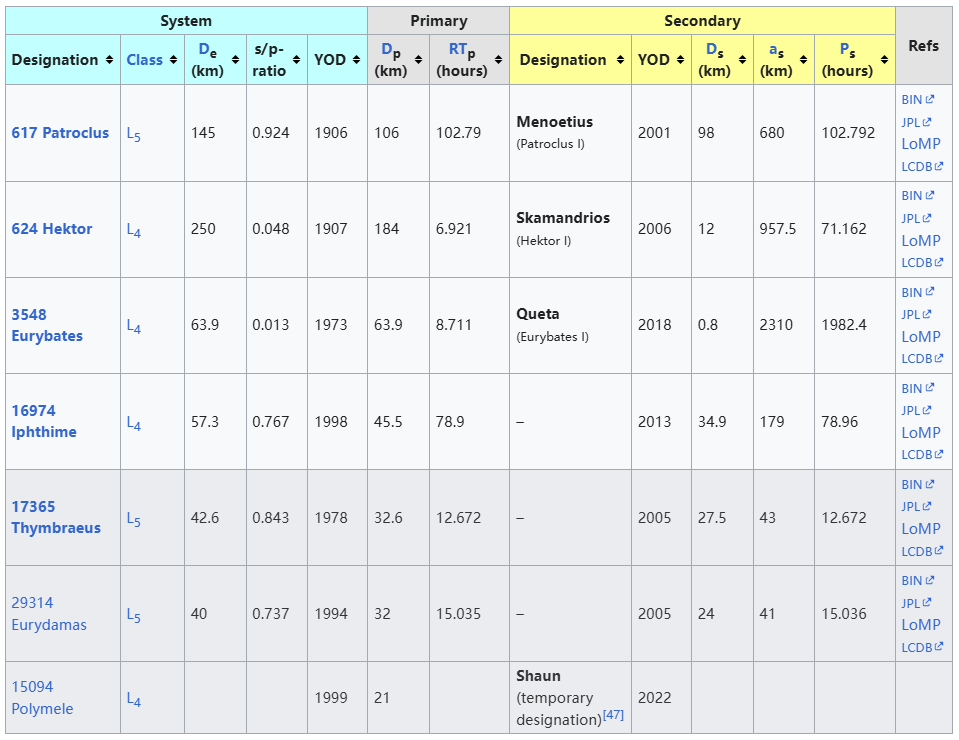
Task: Sort by Class column arrows
Action: (173, 60)
